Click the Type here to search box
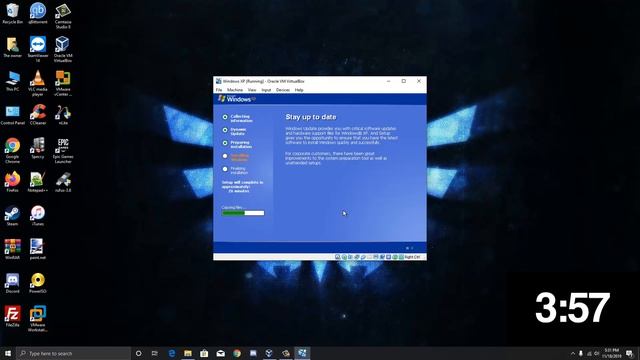 [x=73, y=353]
